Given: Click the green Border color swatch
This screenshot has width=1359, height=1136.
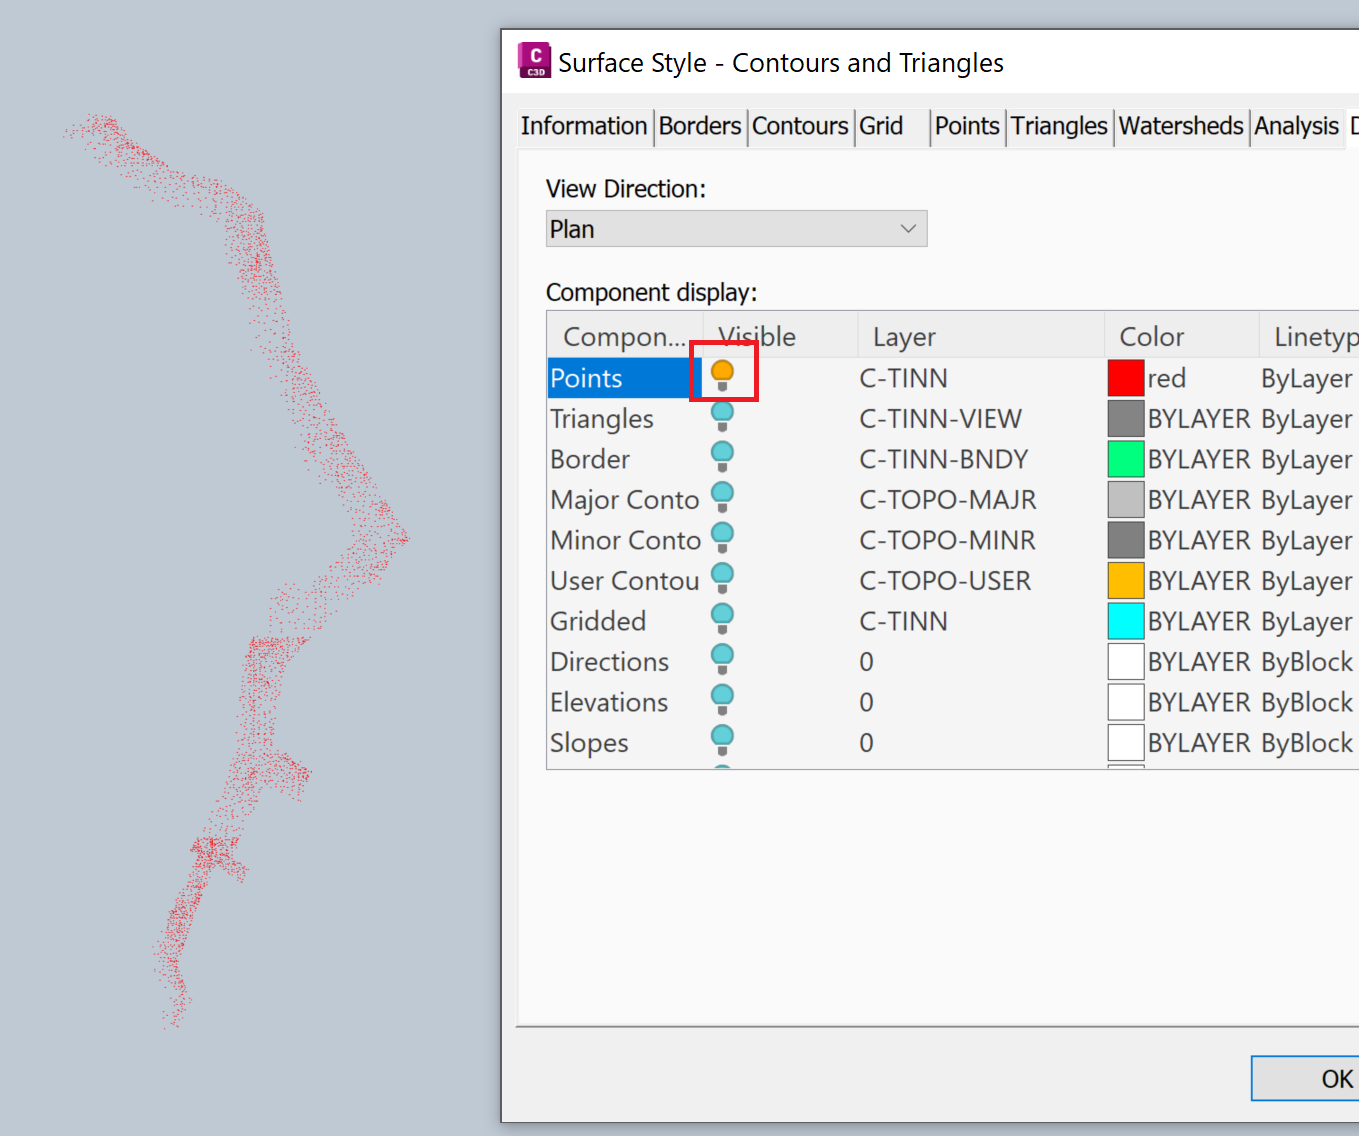Looking at the screenshot, I should click(1125, 458).
